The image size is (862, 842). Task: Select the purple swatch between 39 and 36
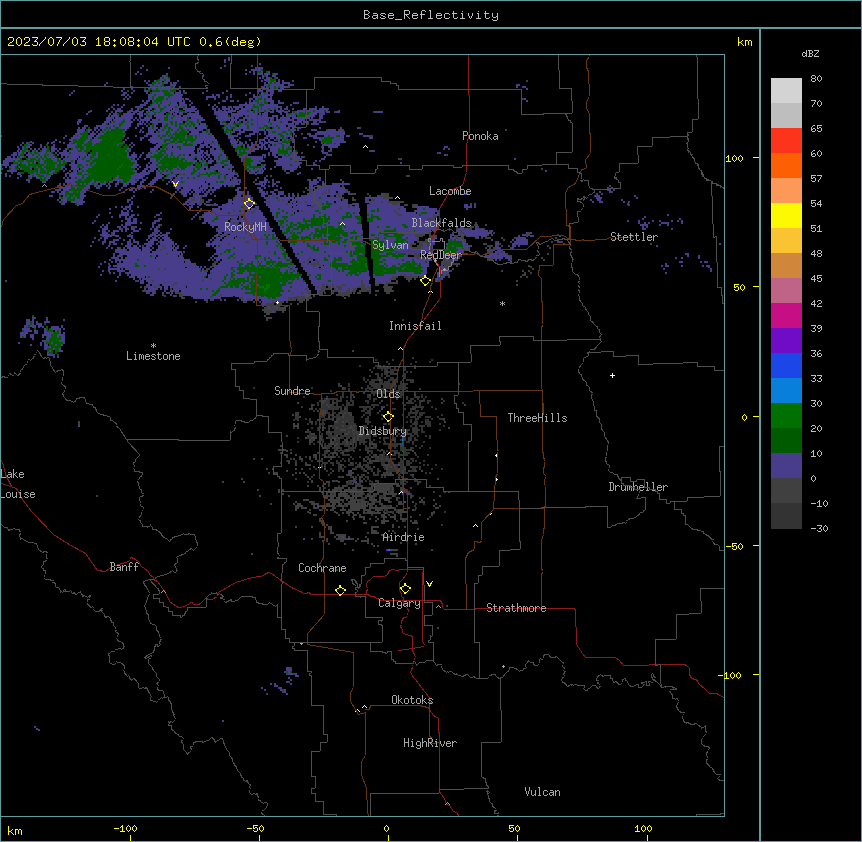point(786,341)
